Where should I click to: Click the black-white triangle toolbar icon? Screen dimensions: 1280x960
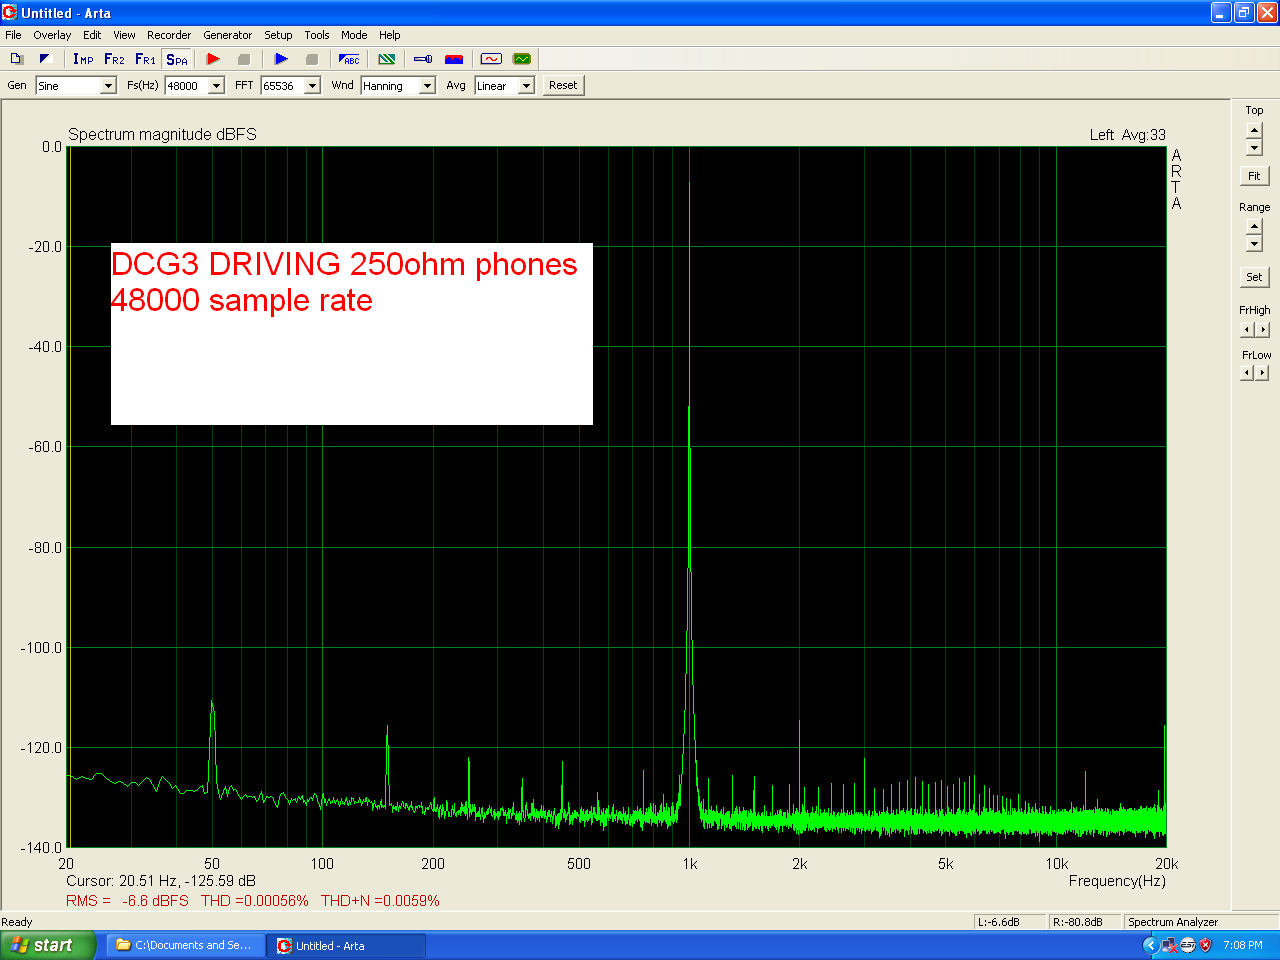click(x=45, y=59)
